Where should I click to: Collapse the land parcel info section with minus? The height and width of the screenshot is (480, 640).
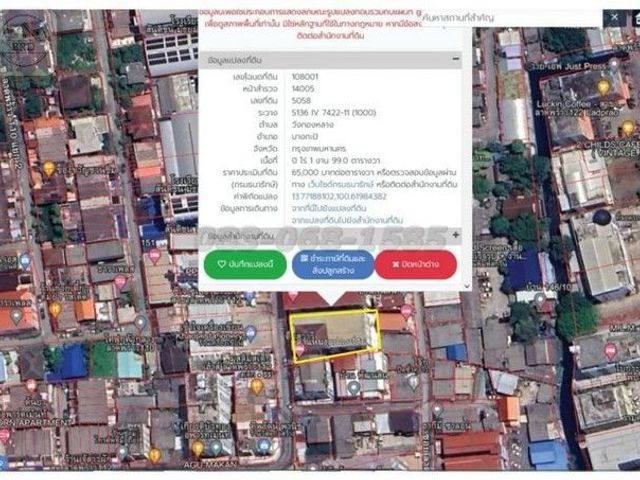coord(456,59)
